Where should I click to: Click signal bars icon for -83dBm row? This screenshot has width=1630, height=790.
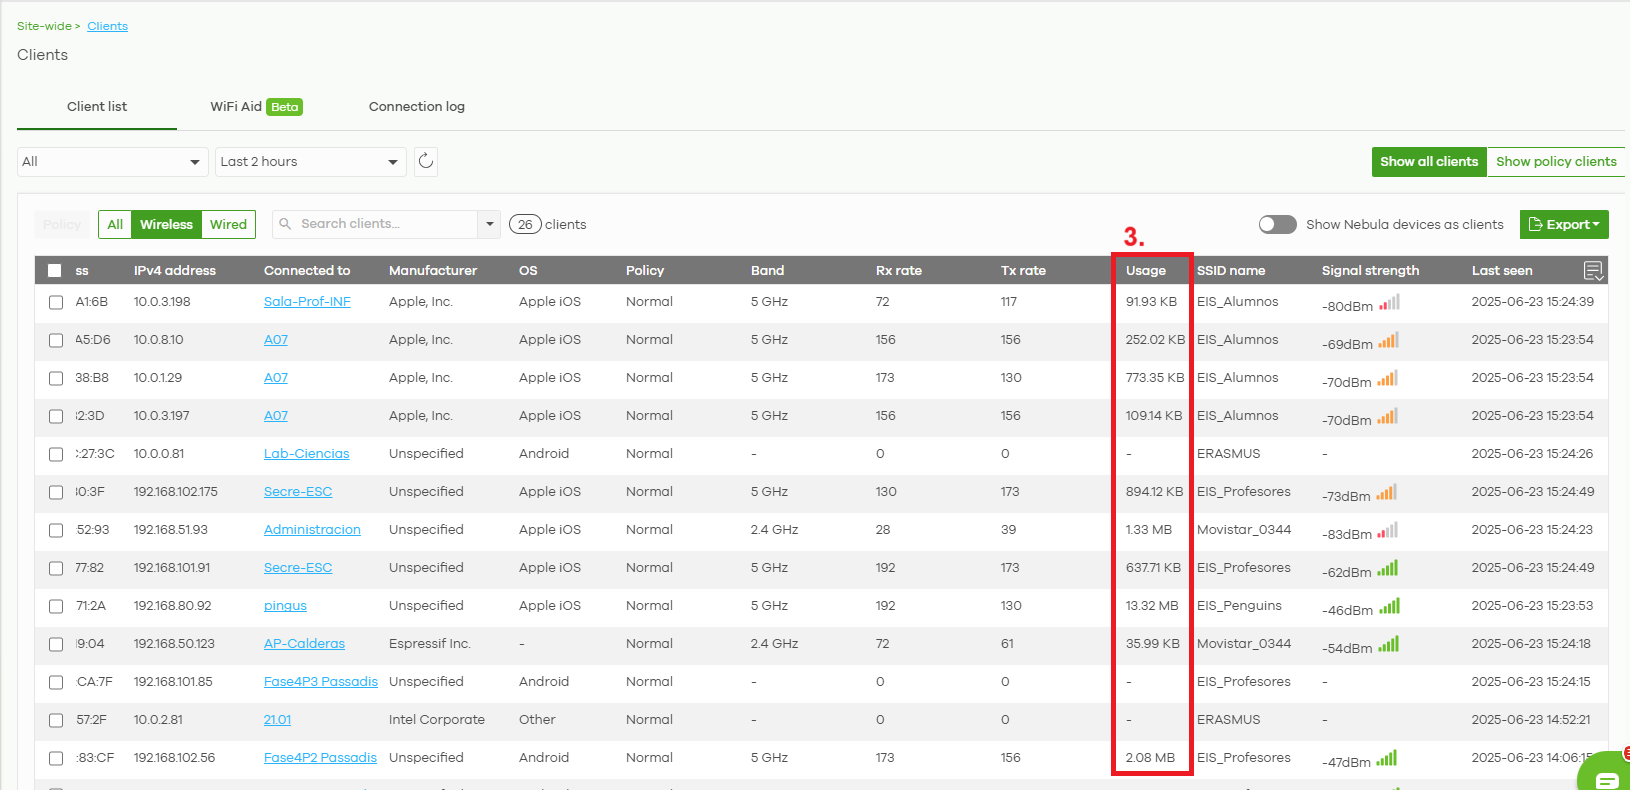tap(1387, 531)
